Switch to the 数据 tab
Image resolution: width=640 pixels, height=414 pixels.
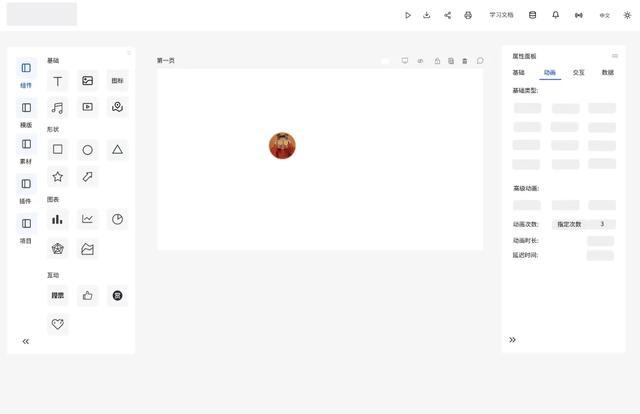[608, 72]
